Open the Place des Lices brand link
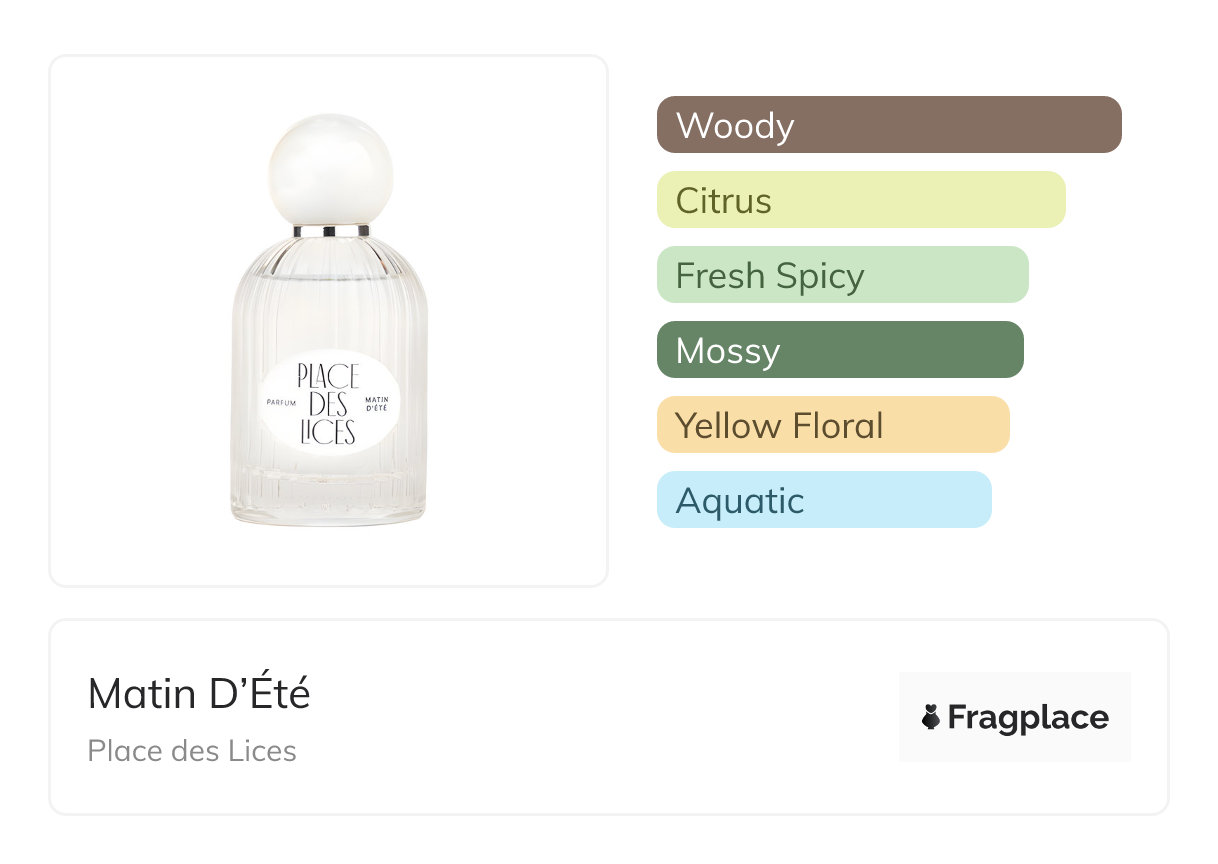 coord(192,751)
